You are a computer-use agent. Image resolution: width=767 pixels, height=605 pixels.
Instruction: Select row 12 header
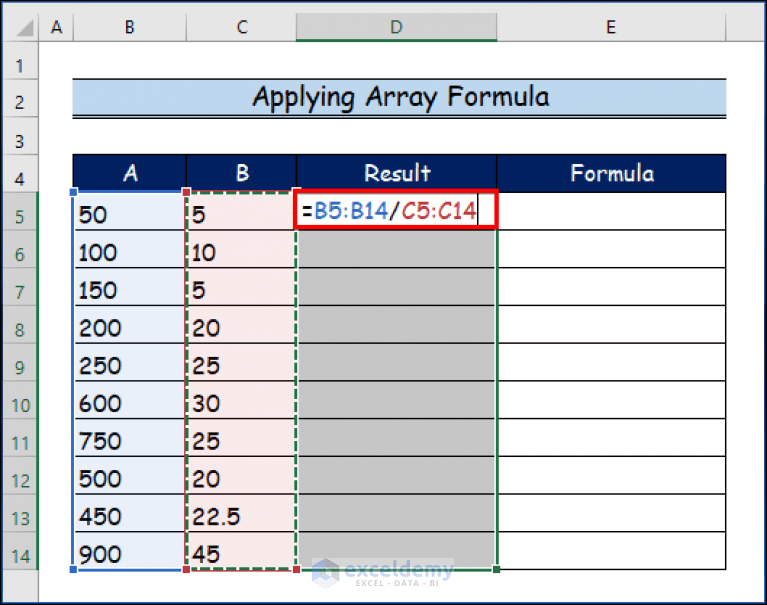pyautogui.click(x=20, y=475)
